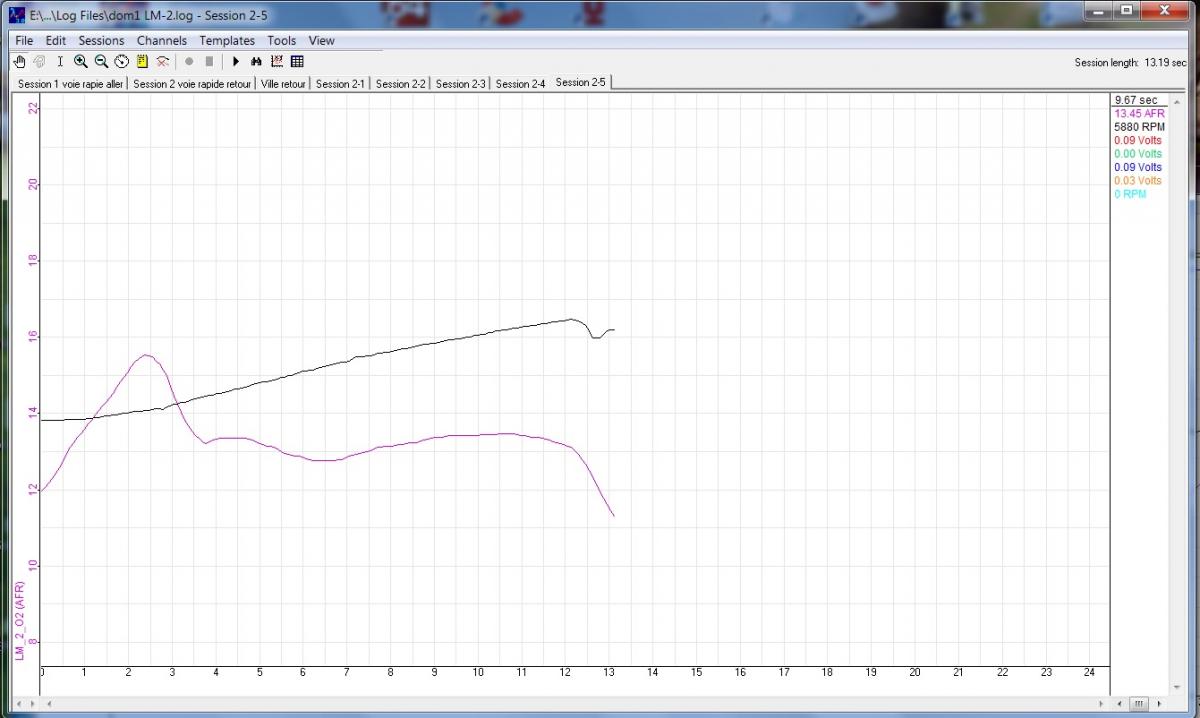Switch to Session 1 voie rapie aller tab
The width and height of the screenshot is (1200, 718).
coord(71,84)
